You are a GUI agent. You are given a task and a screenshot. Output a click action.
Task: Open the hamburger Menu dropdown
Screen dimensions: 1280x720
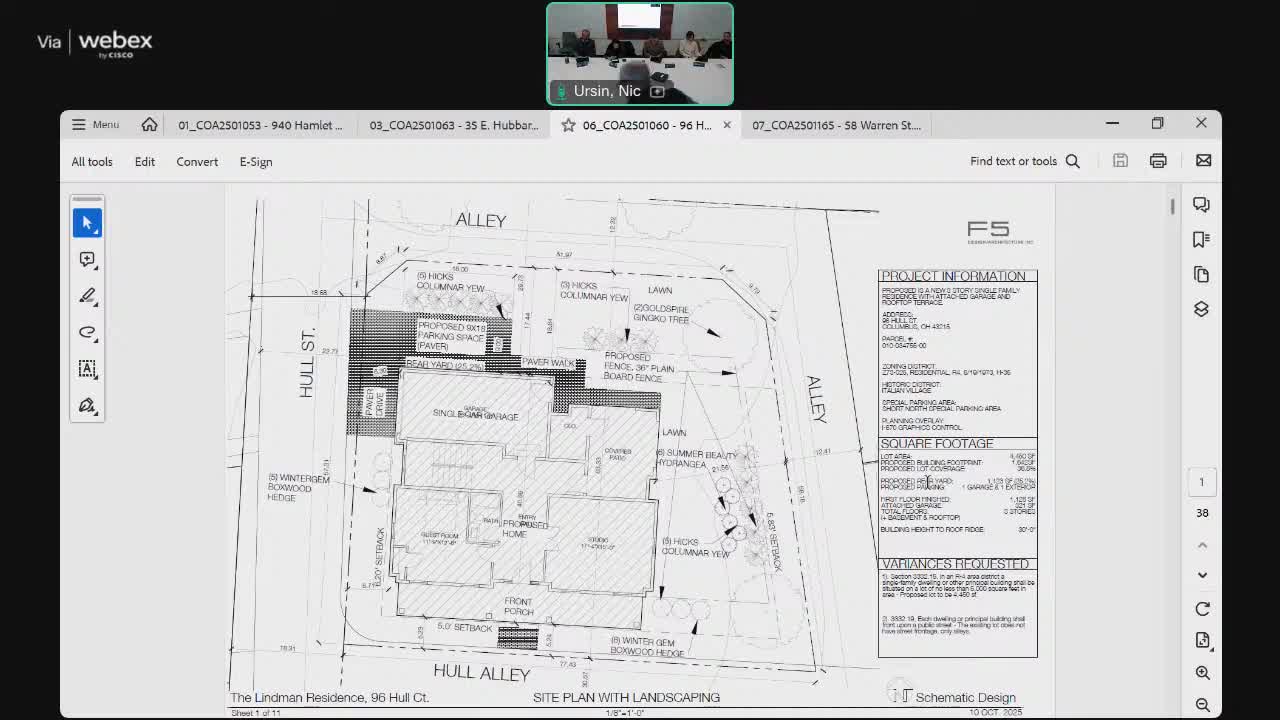click(x=95, y=124)
